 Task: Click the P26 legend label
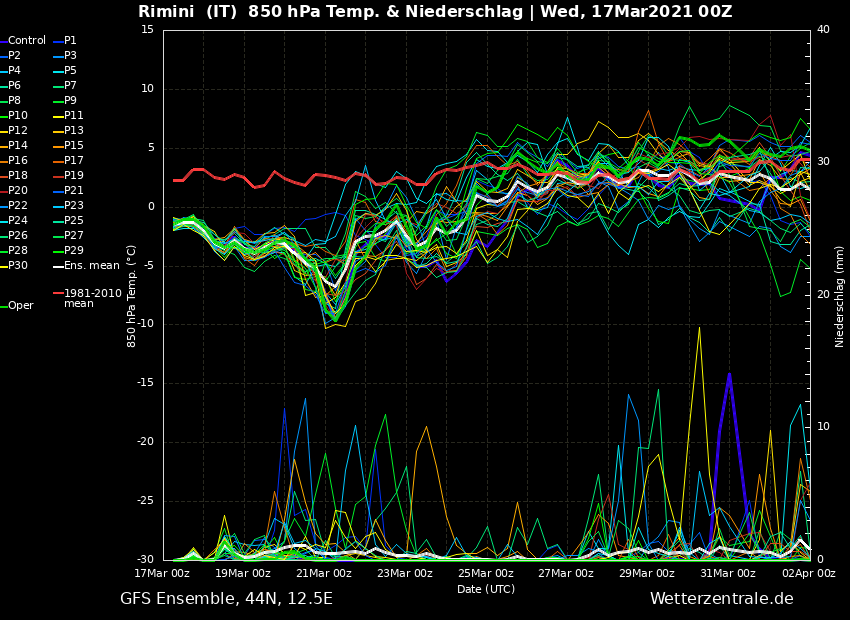pyautogui.click(x=17, y=235)
